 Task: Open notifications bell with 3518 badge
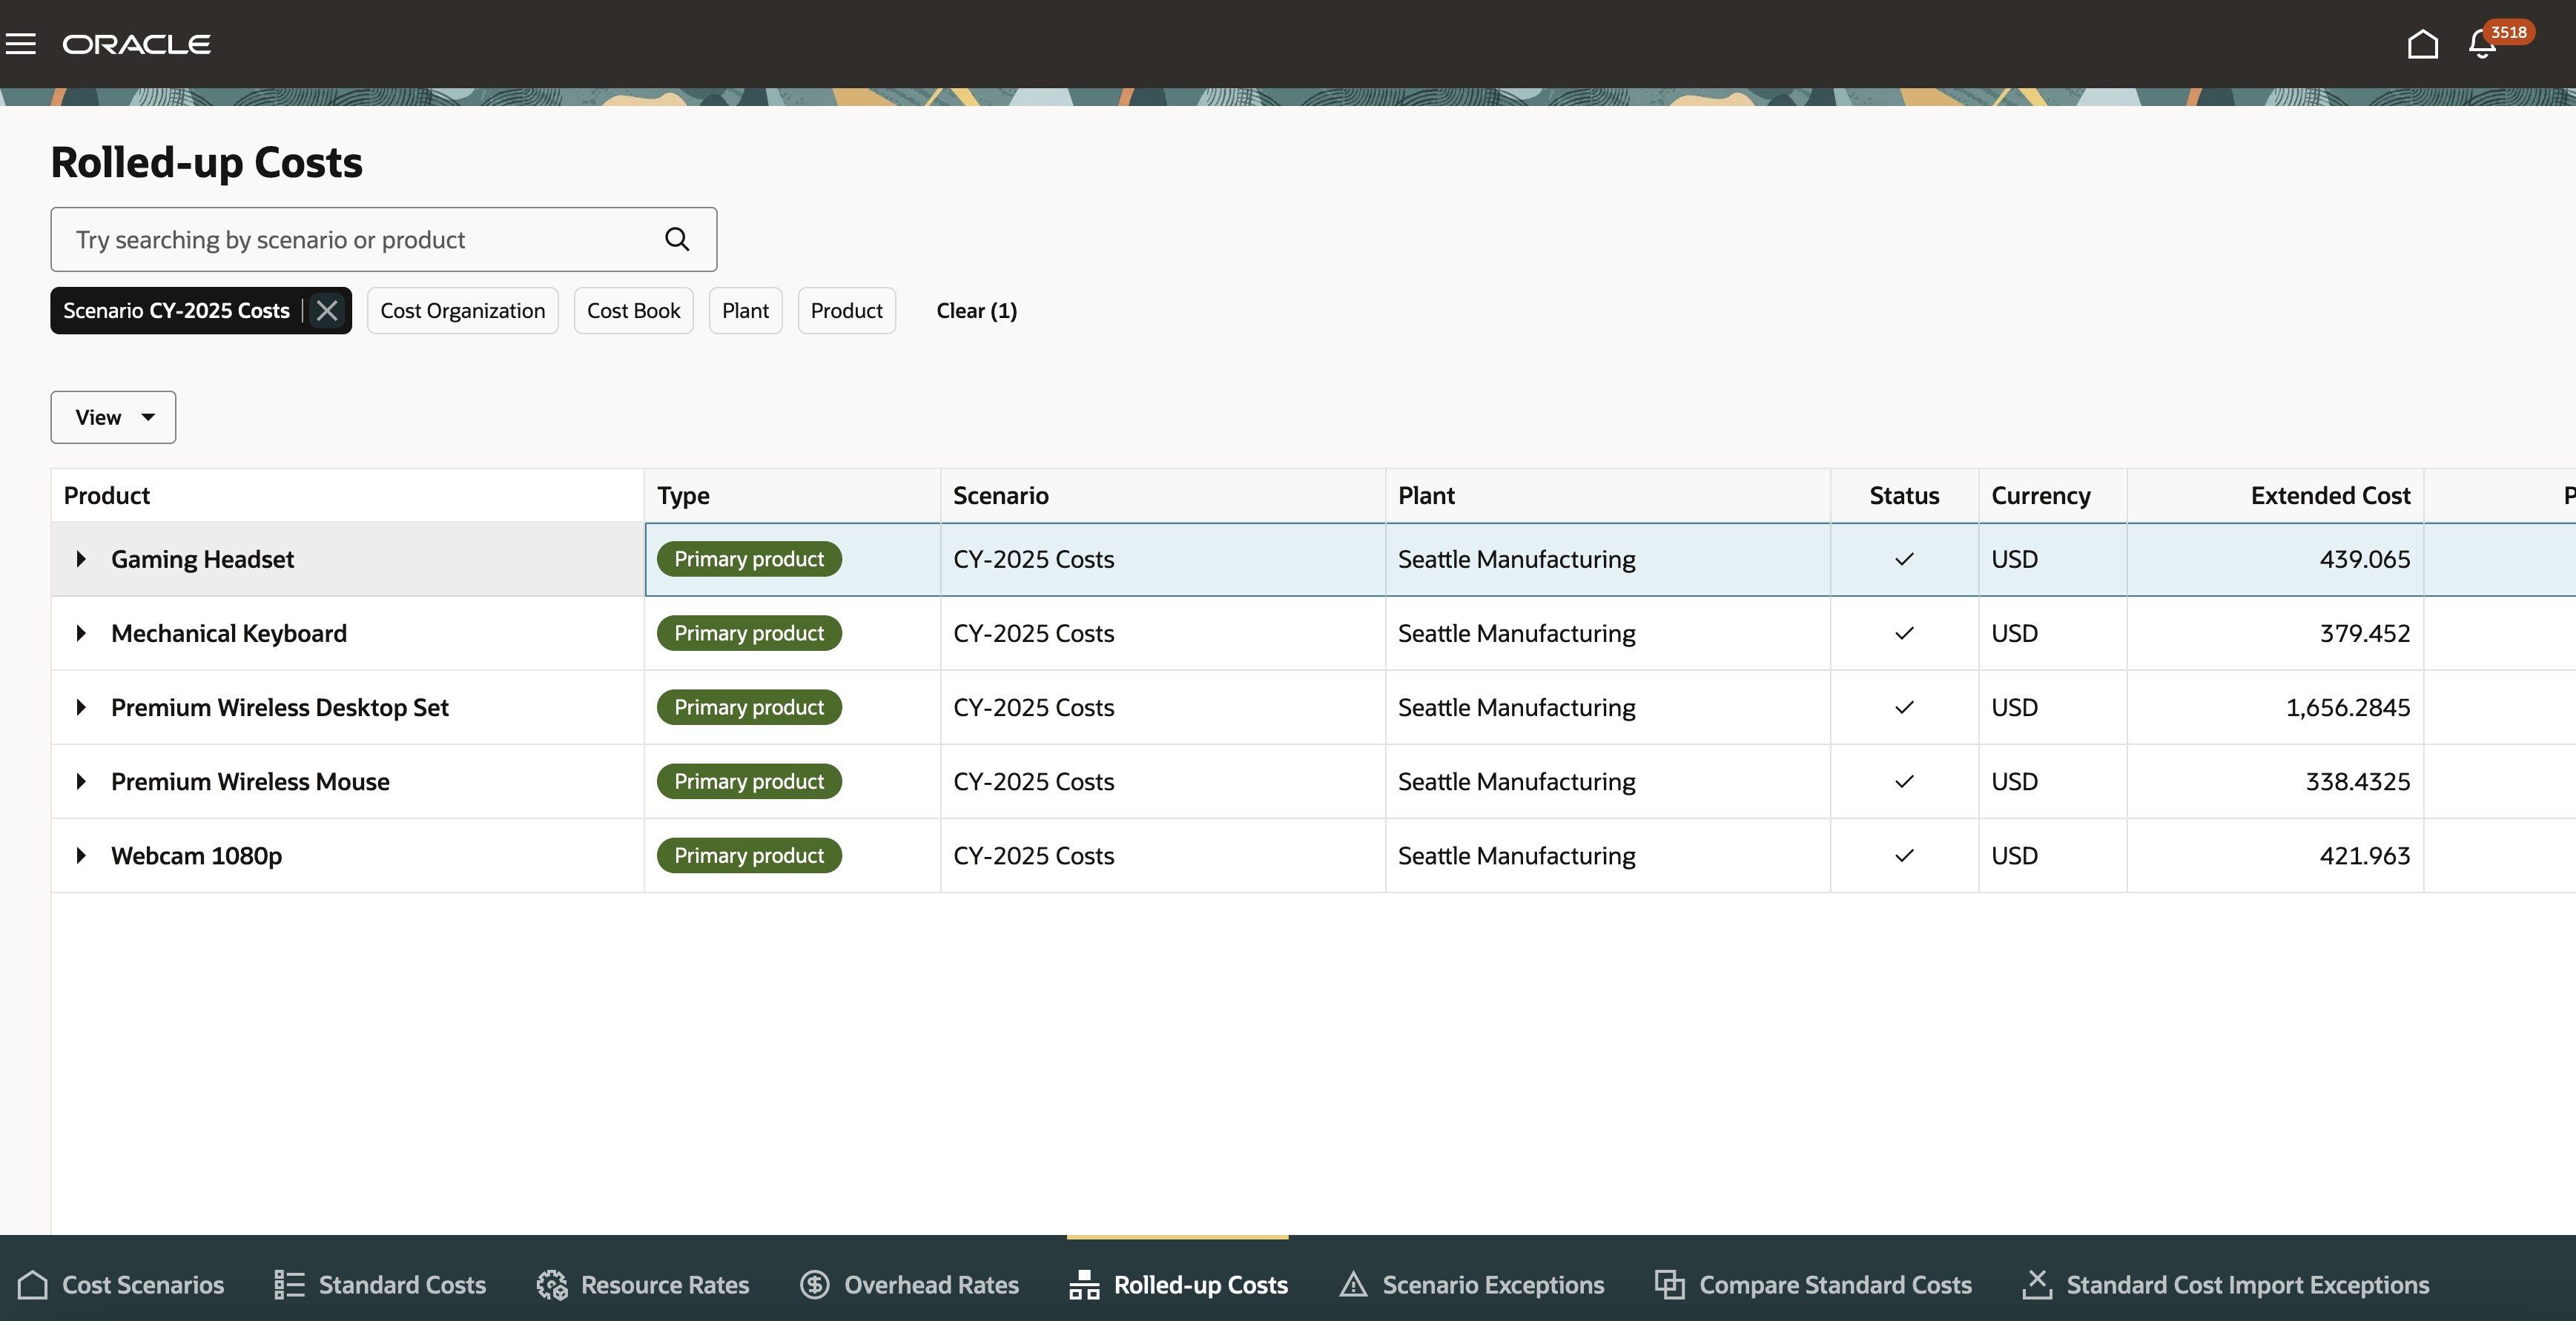[x=2482, y=44]
